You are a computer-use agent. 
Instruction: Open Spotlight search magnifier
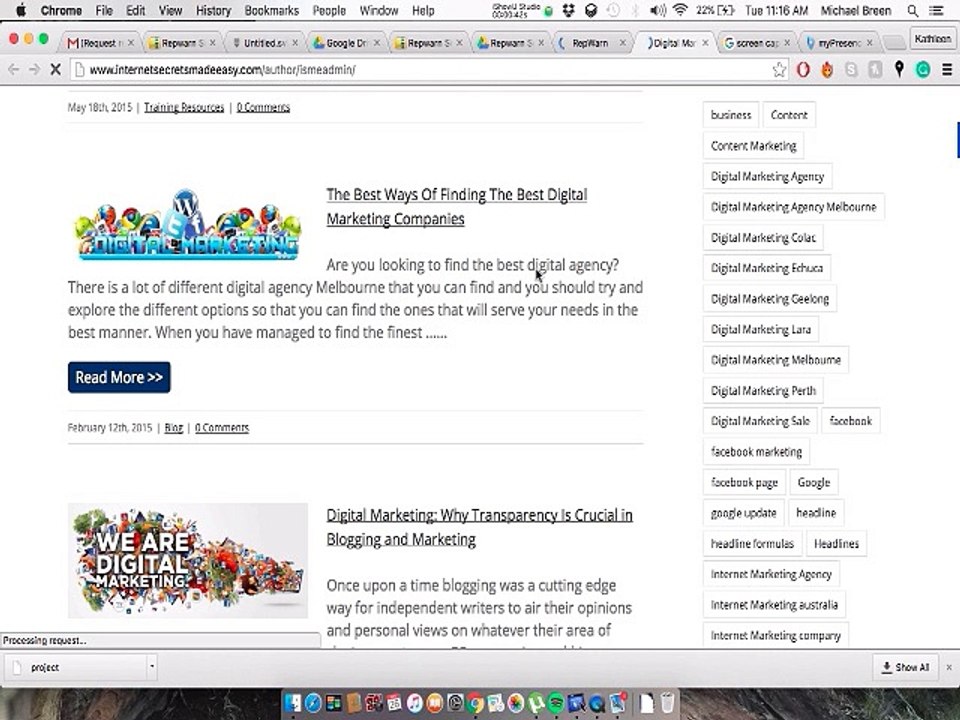(912, 10)
